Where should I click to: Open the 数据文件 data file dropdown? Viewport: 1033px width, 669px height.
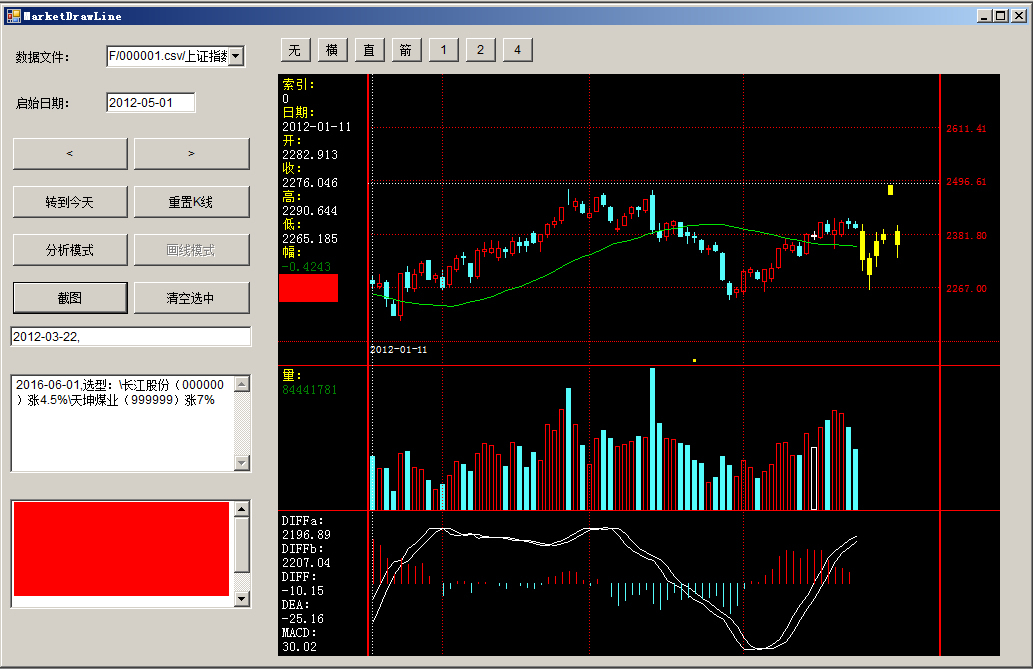pos(236,57)
